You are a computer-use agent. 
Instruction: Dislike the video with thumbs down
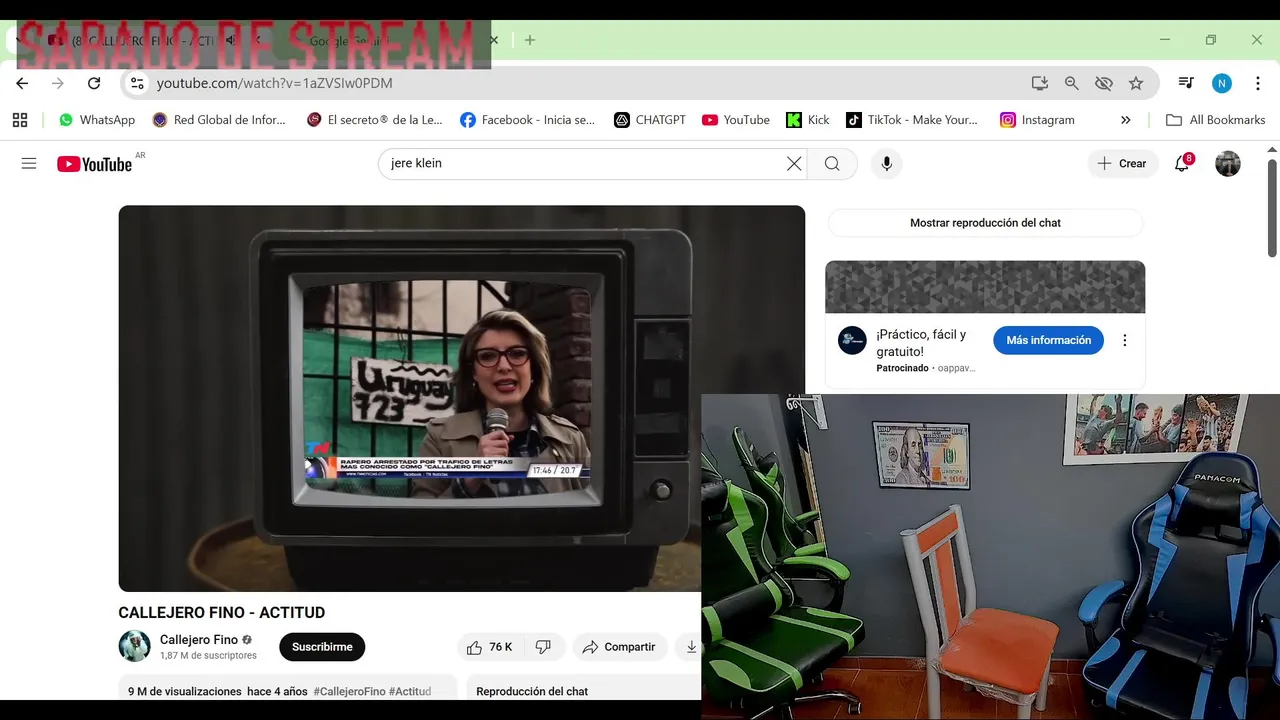click(x=543, y=647)
